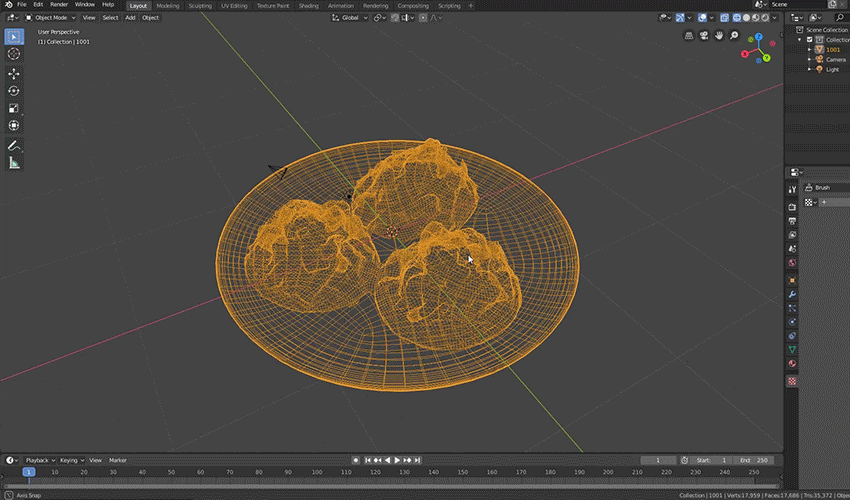Choose the Annotate pencil tool

14,145
